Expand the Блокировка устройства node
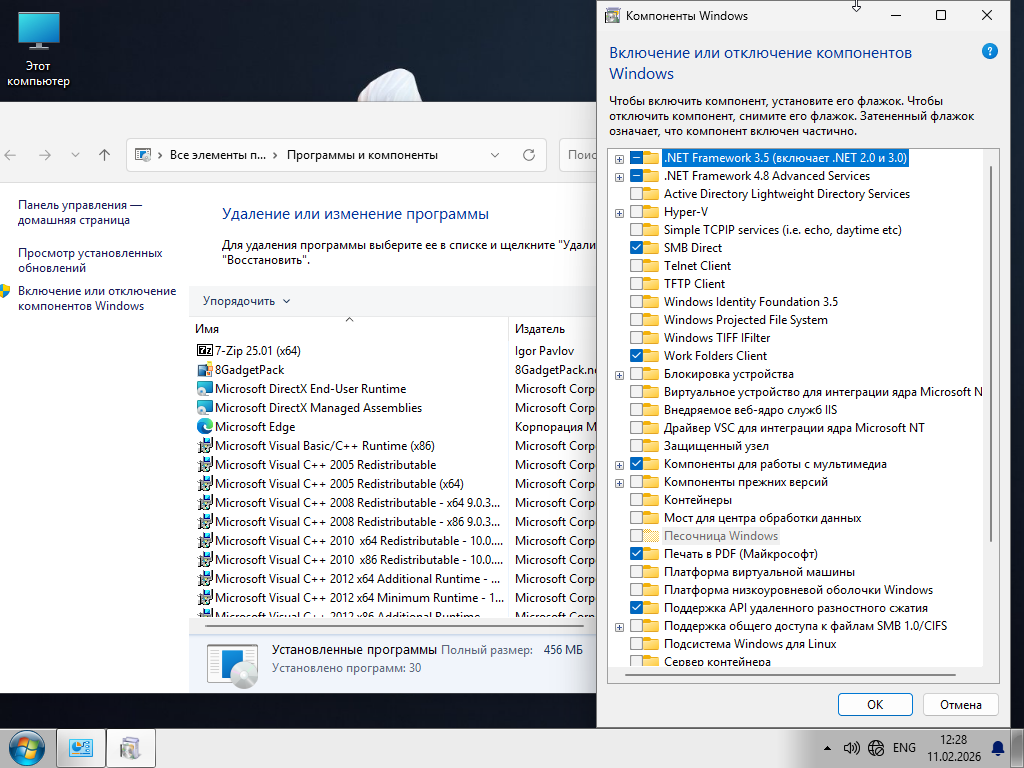Viewport: 1024px width, 768px height. tap(619, 375)
